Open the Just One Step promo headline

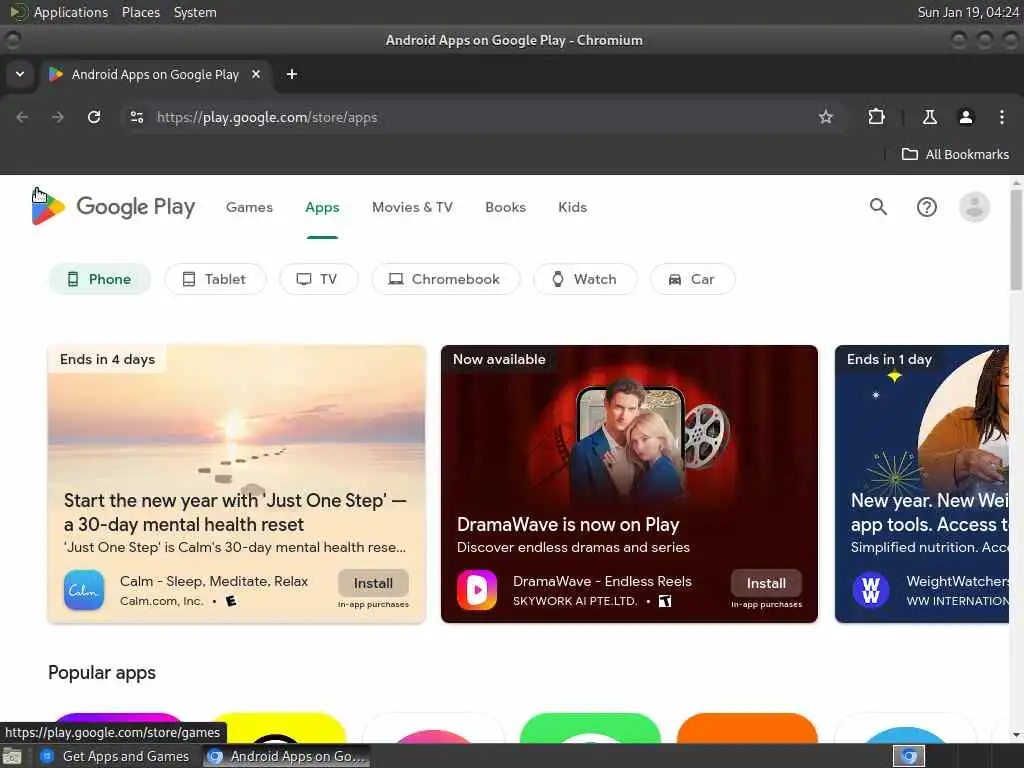click(235, 513)
